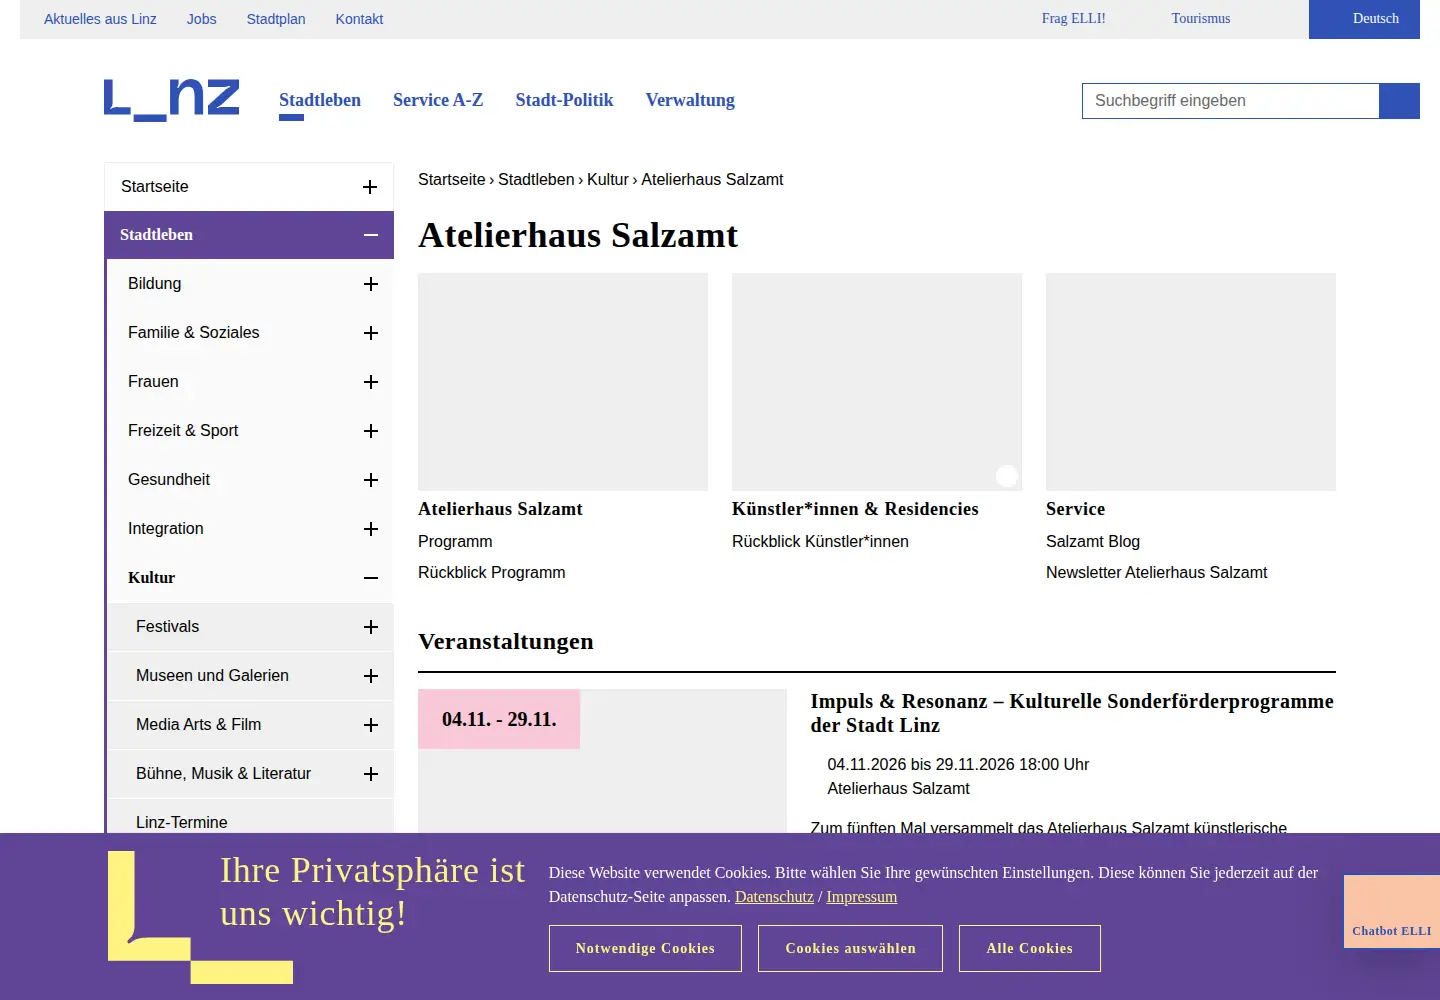Viewport: 1440px width, 1000px height.
Task: Click the Aktuelles aus Linz link
Action: tap(100, 19)
